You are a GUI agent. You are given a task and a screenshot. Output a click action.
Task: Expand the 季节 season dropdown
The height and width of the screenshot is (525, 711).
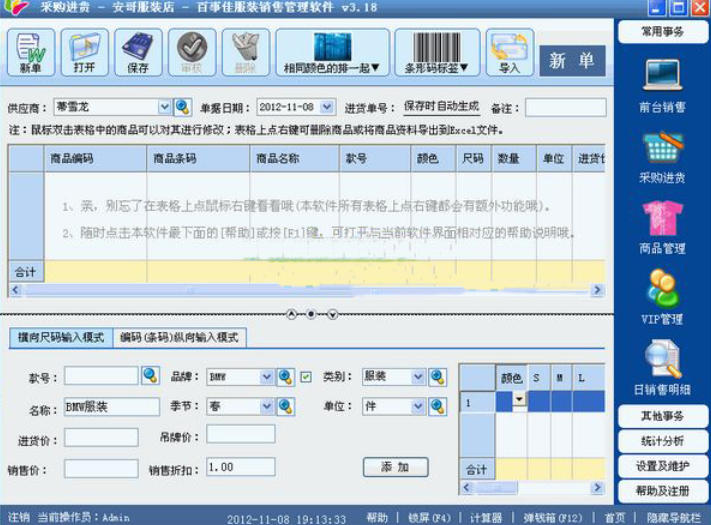(x=267, y=406)
